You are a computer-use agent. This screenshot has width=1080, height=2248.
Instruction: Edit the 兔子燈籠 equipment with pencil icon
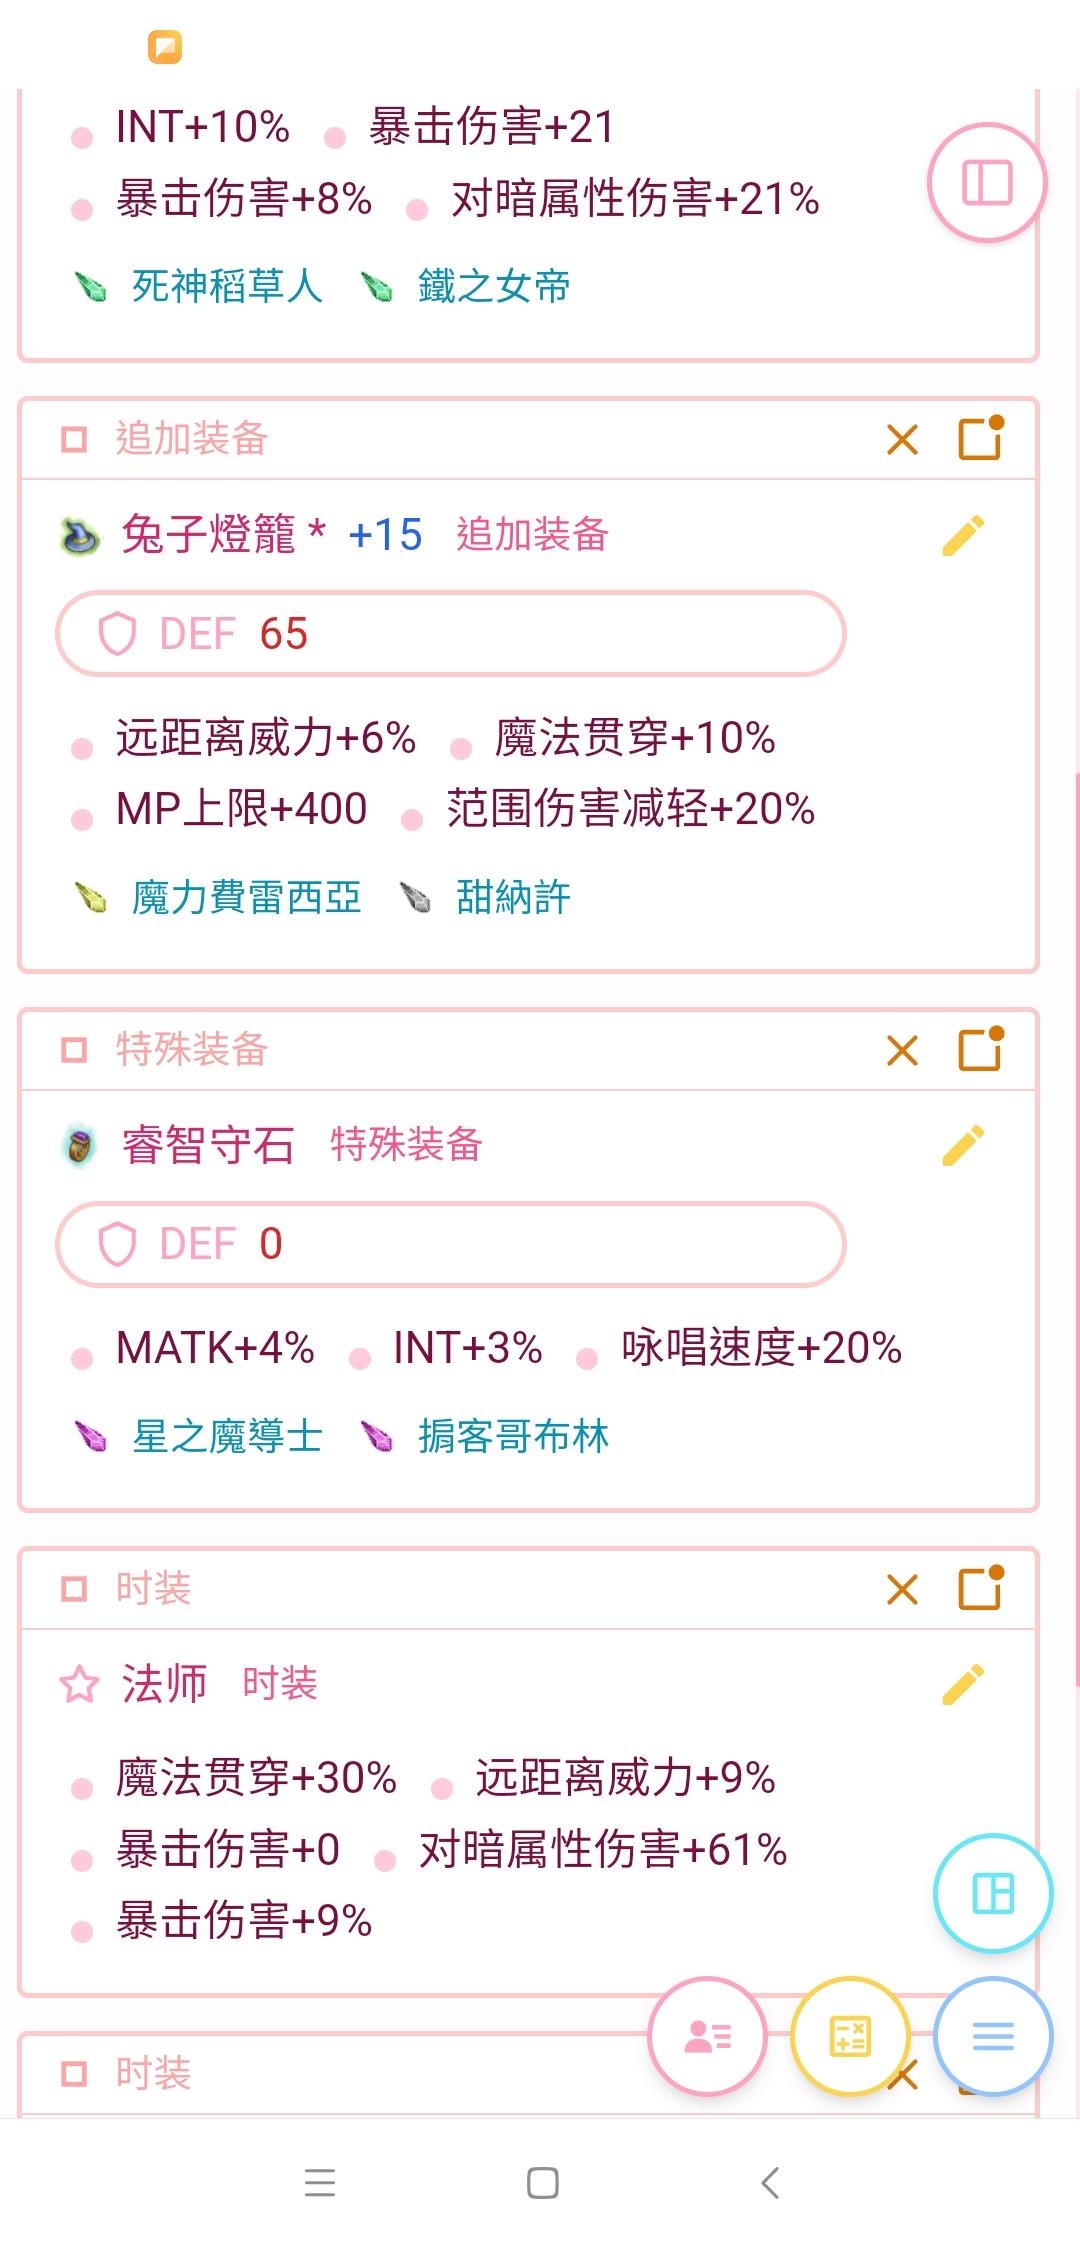pos(963,535)
